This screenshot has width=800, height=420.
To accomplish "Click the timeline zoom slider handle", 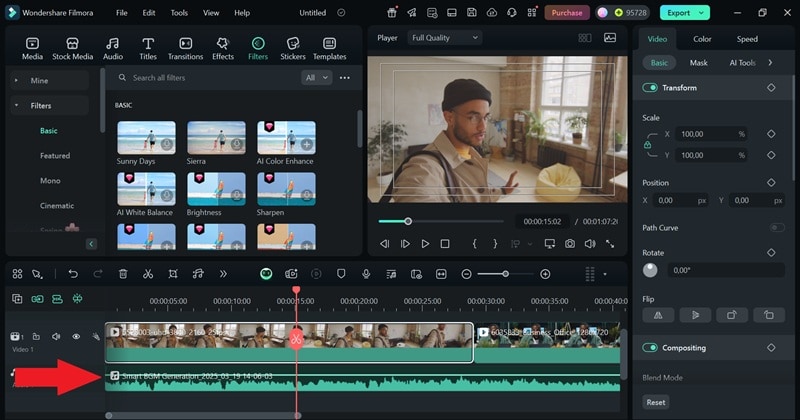I will 505,274.
